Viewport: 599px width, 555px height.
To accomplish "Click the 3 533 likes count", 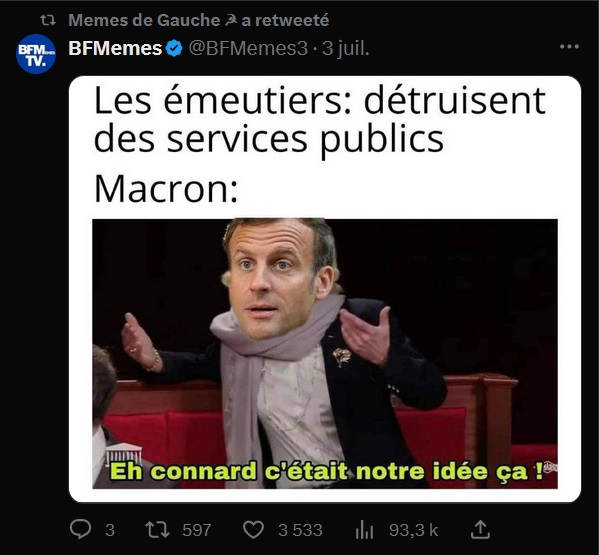I will click(x=300, y=530).
